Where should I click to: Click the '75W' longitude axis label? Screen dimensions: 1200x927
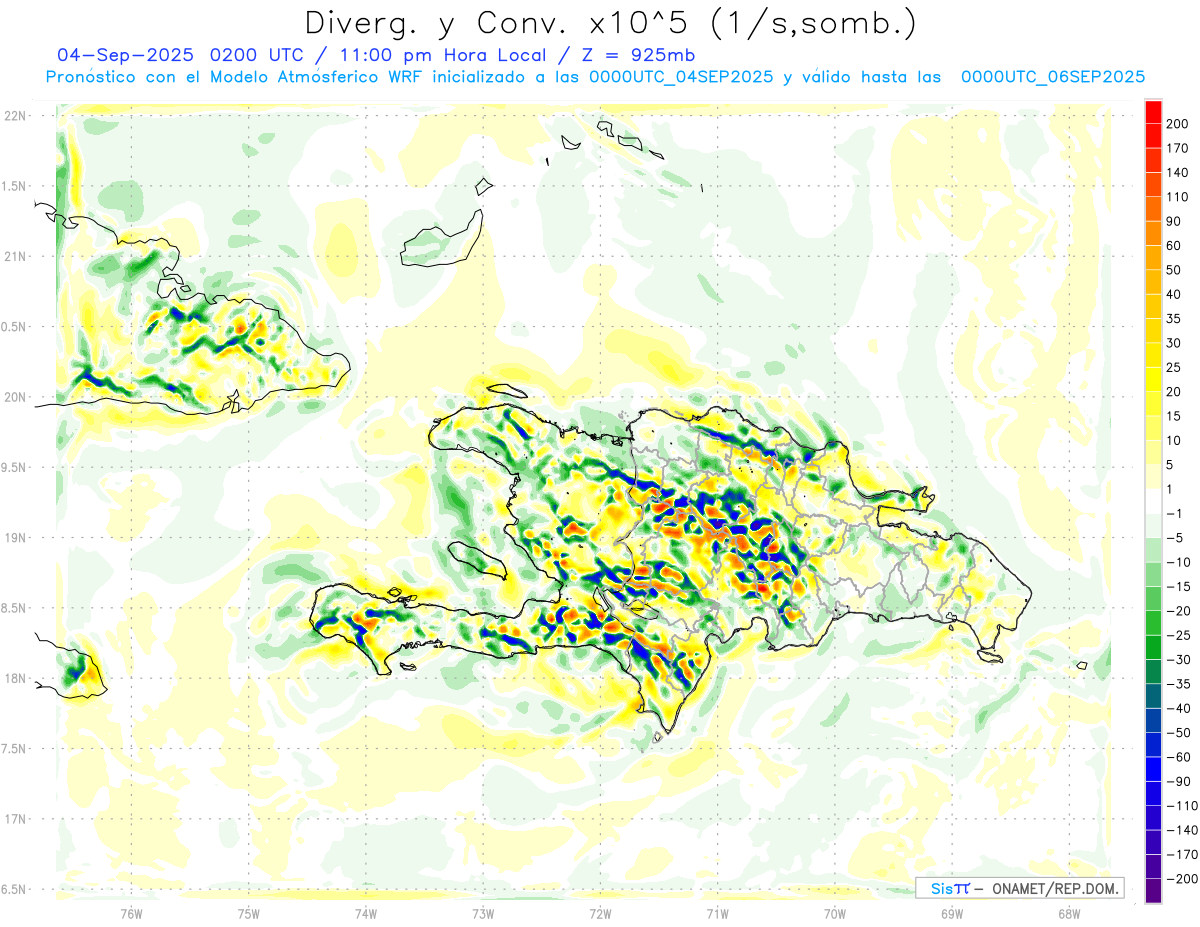(249, 913)
